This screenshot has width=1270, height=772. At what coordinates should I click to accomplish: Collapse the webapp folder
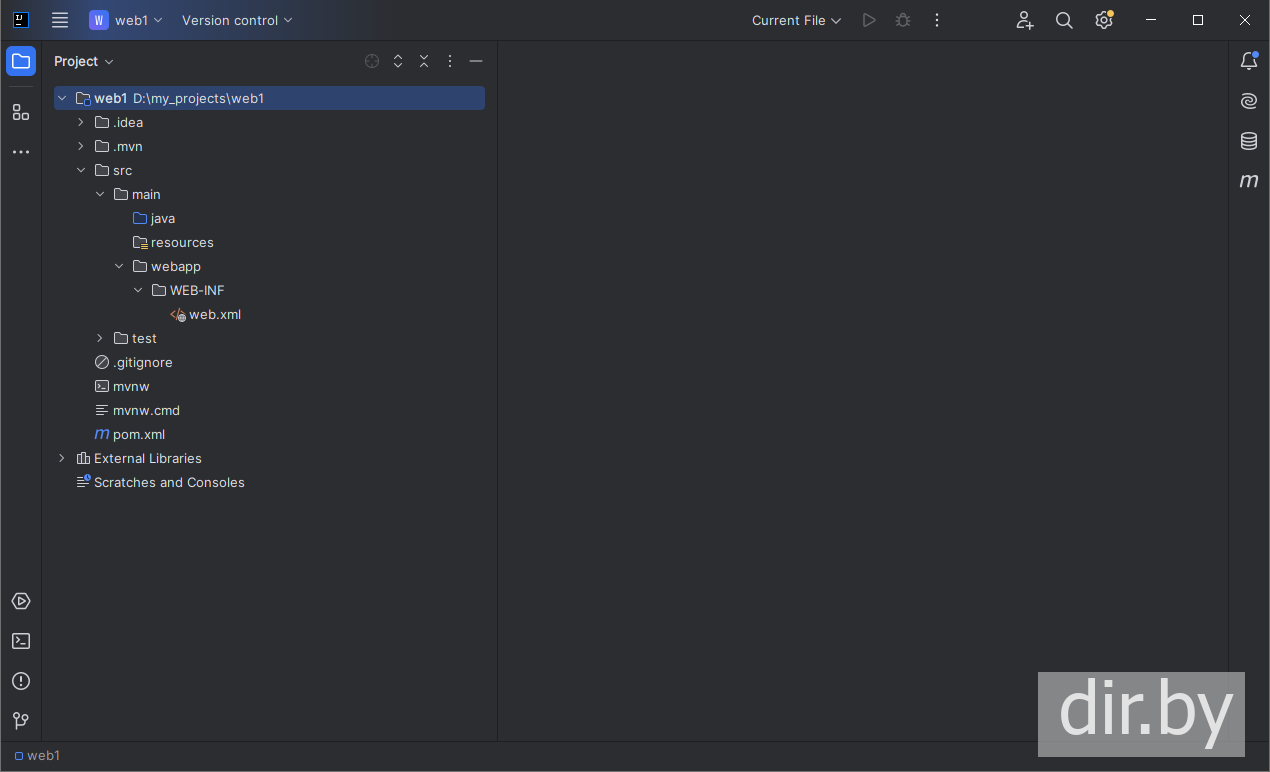pyautogui.click(x=119, y=266)
